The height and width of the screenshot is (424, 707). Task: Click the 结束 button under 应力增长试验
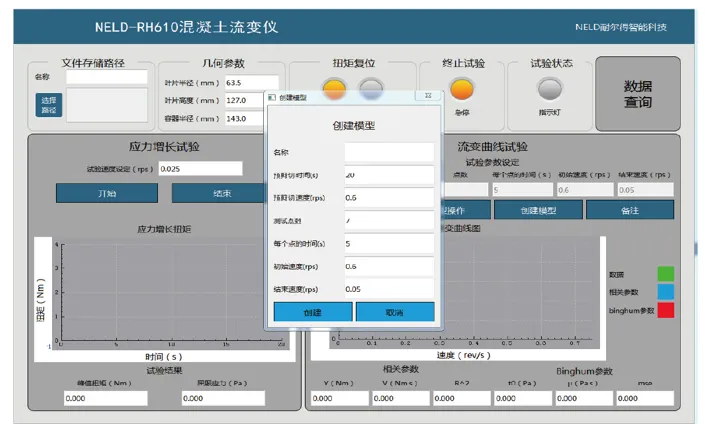(x=217, y=193)
